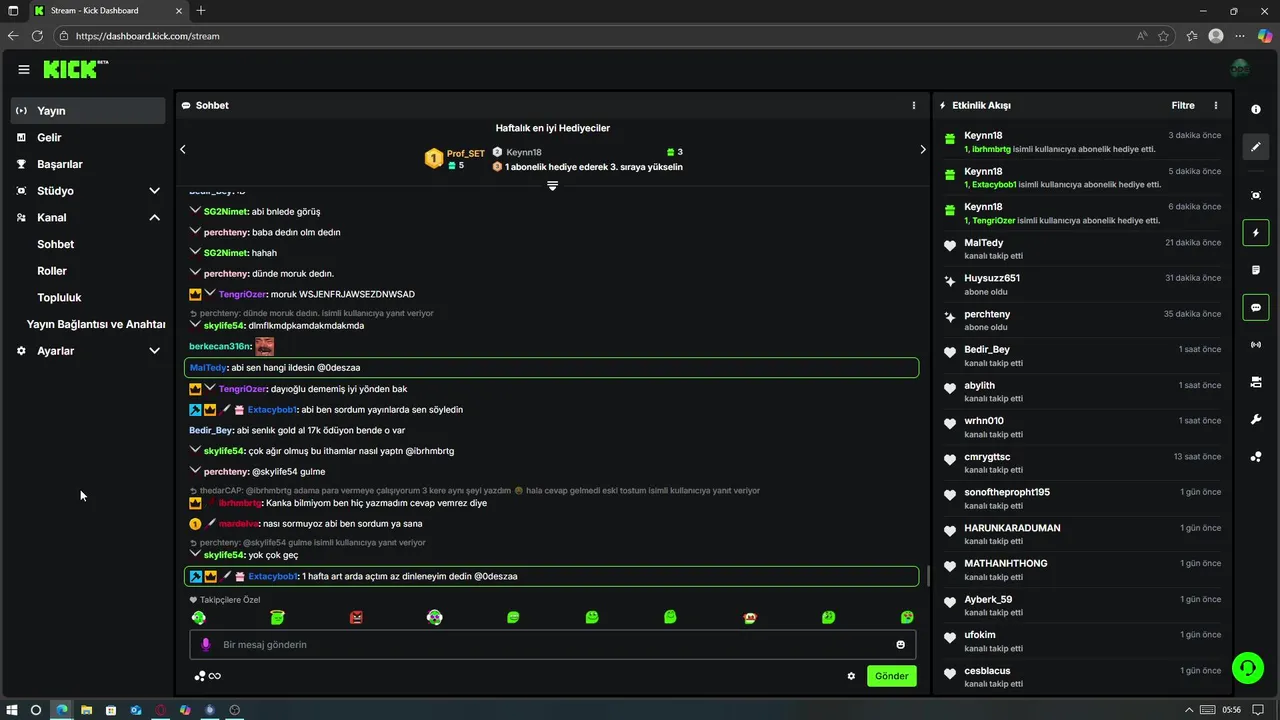Collapse the weekly gifters banner
This screenshot has height=720, width=1280.
point(552,187)
